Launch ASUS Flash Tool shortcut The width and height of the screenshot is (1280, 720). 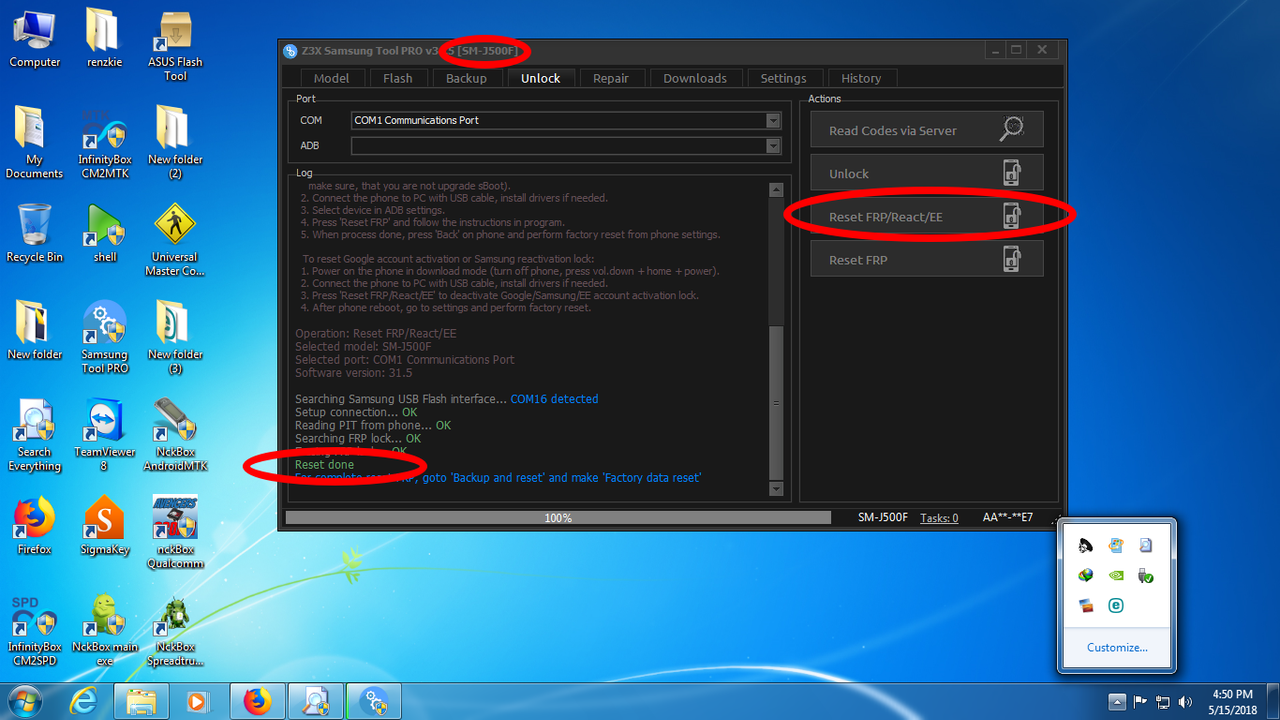coord(175,47)
